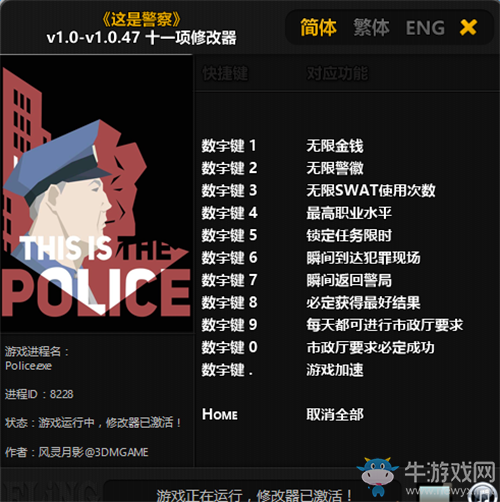Click 取消全部 to cancel all cheats
Viewport: 500px width, 502px height.
pos(335,415)
